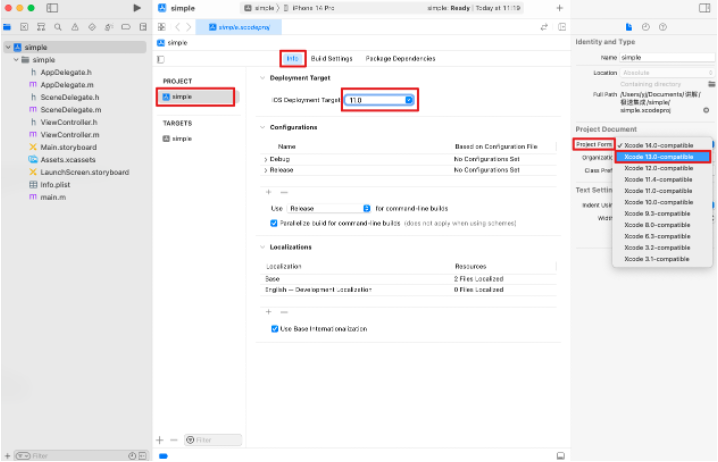
Task: Open the Debug navigator
Action: pos(109,27)
